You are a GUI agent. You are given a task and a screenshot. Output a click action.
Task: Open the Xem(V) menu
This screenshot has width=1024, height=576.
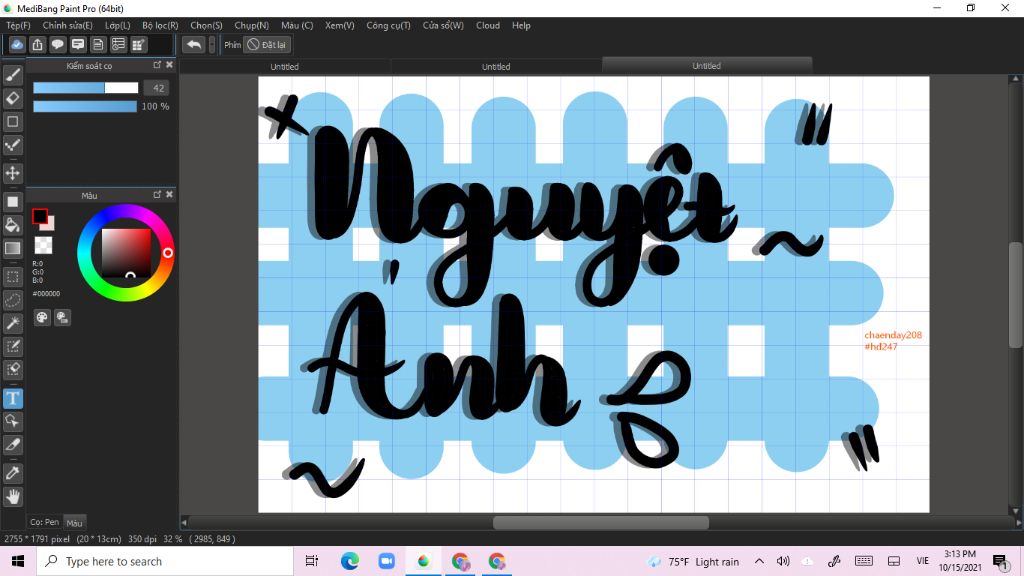coord(340,25)
